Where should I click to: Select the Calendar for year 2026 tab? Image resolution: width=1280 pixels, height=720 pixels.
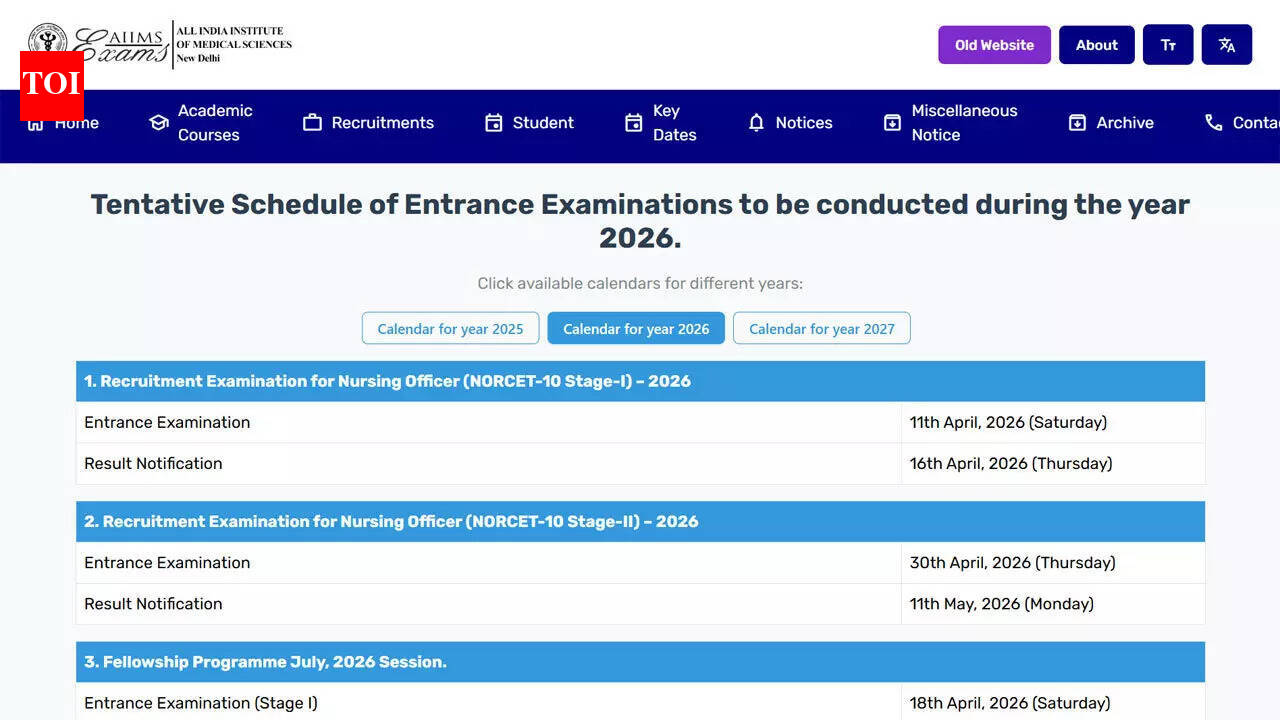(636, 328)
